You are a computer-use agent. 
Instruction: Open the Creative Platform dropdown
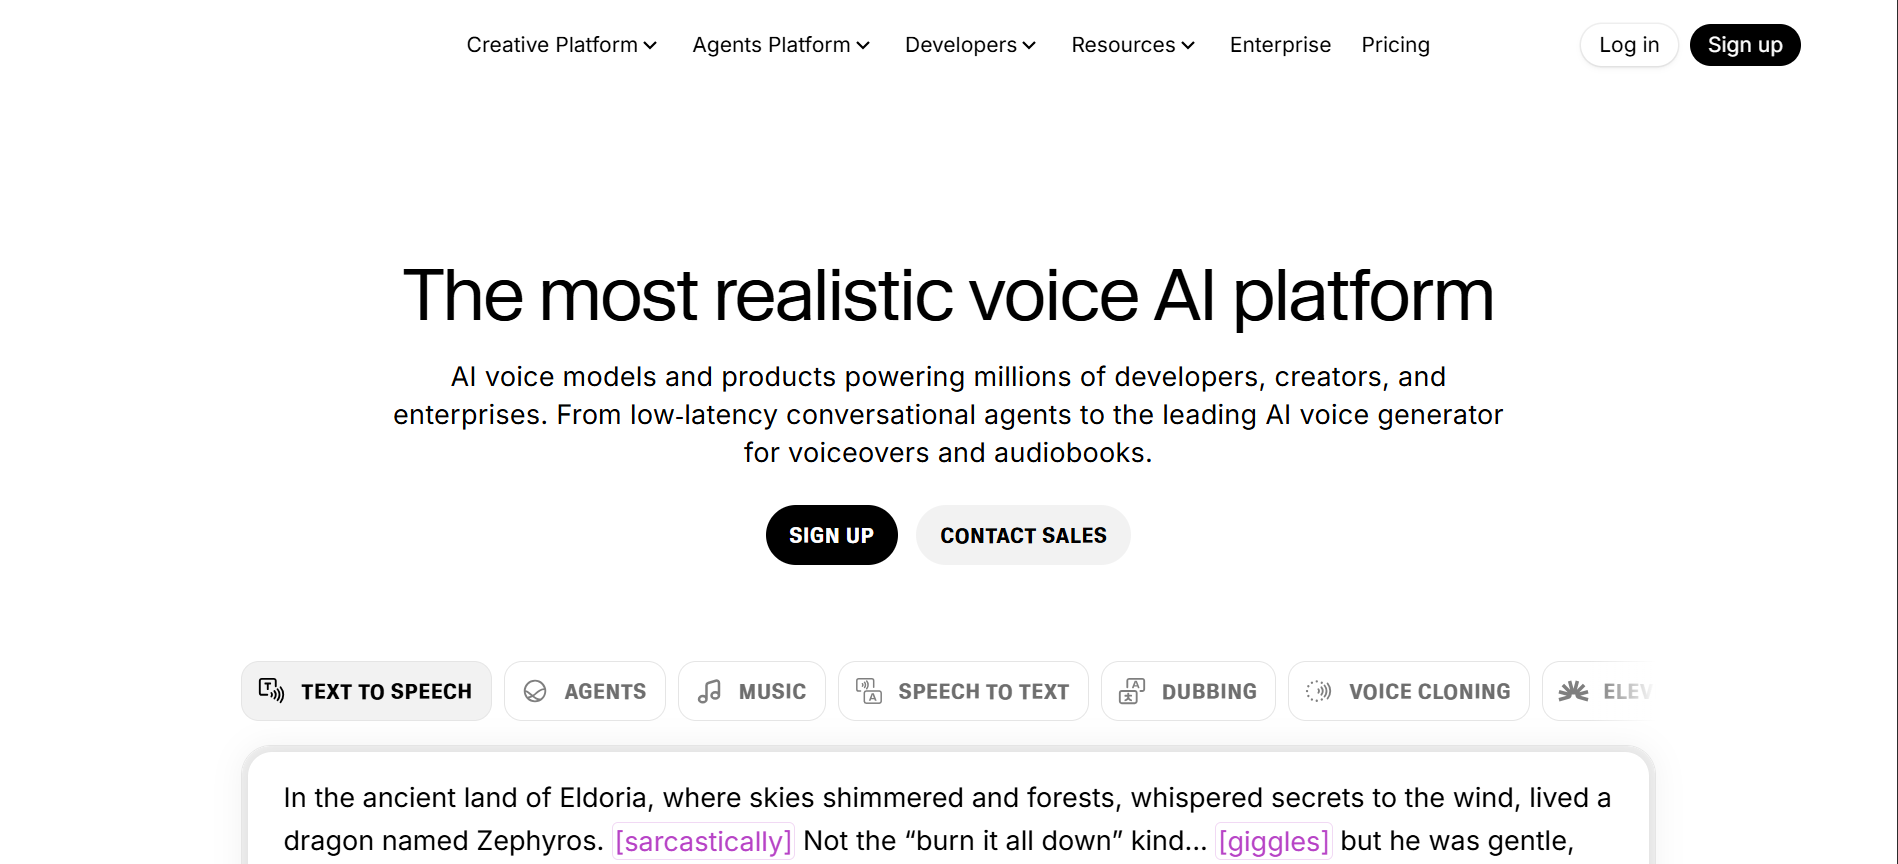coord(561,45)
